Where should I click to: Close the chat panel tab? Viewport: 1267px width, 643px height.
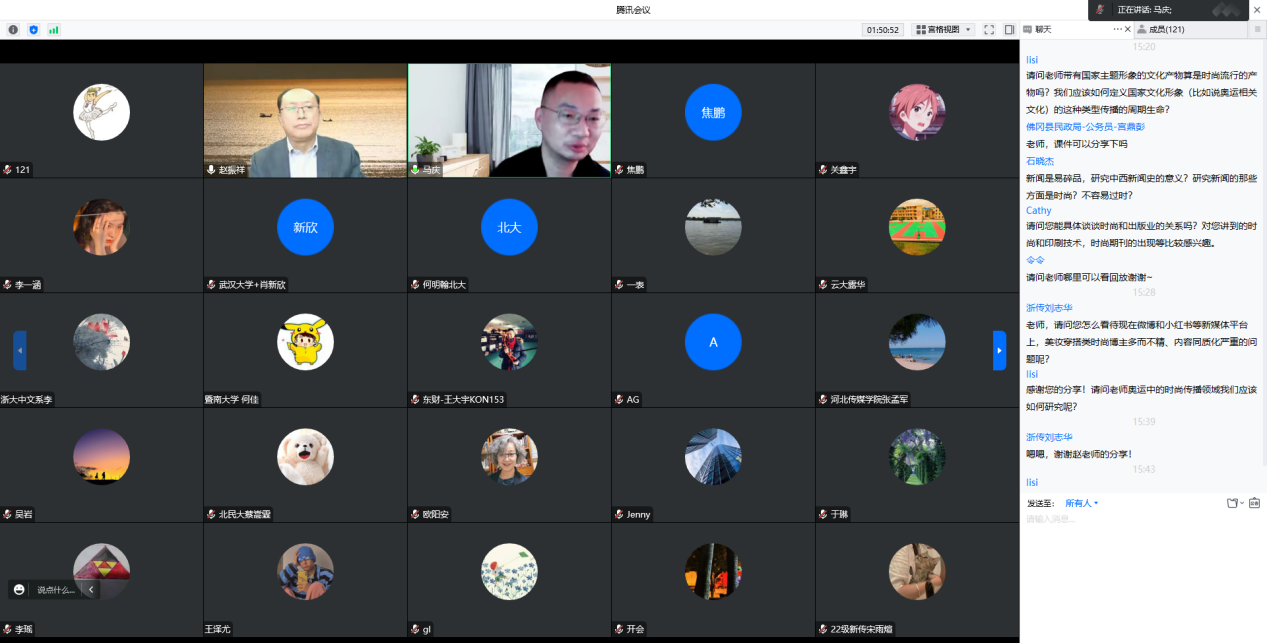pyautogui.click(x=1128, y=30)
